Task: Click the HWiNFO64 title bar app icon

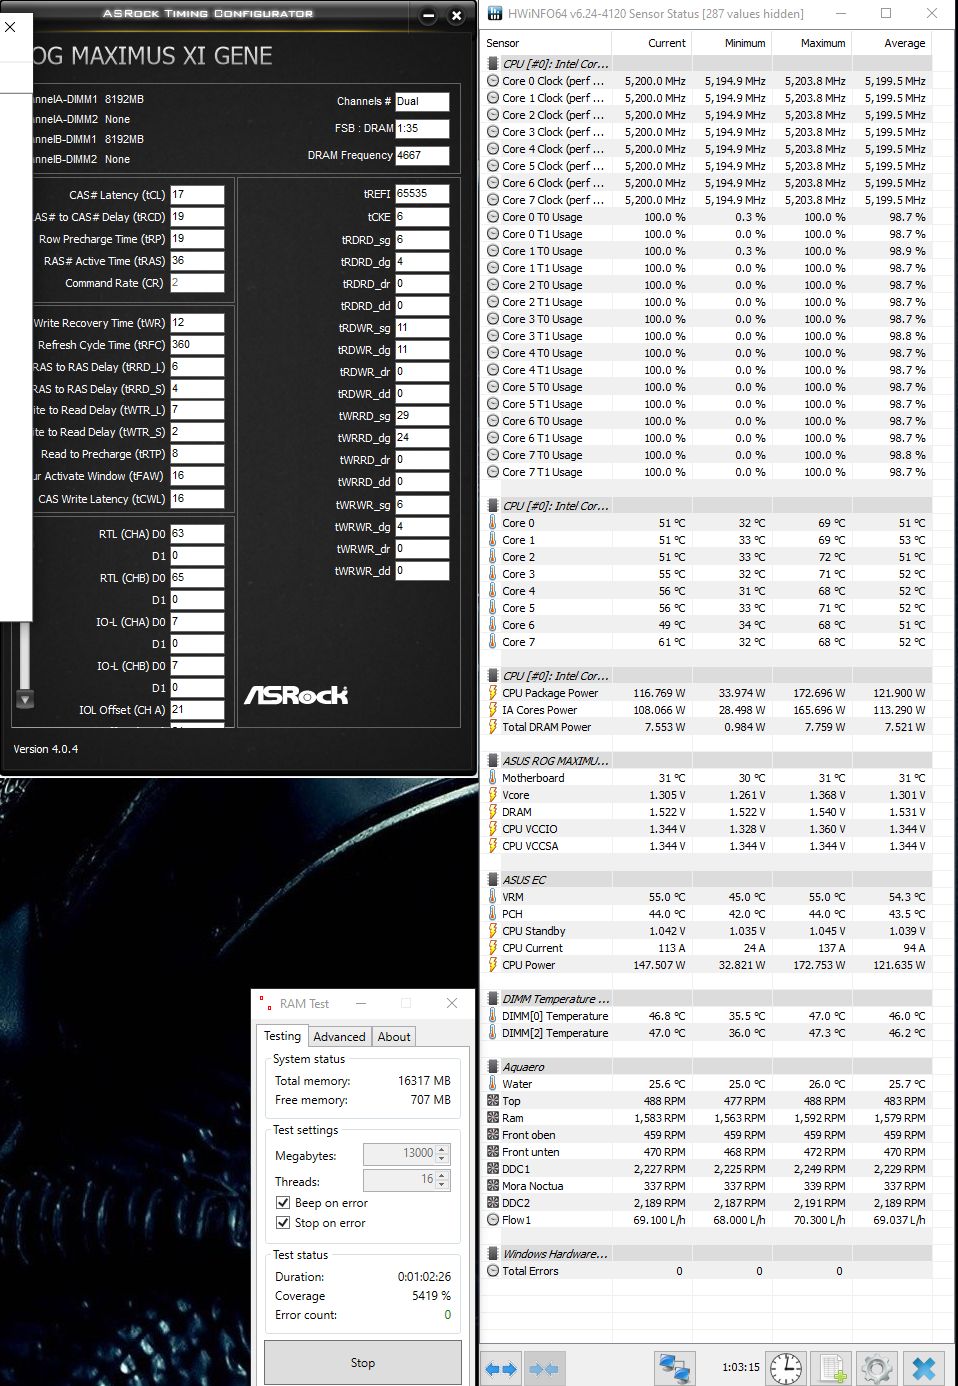Action: (495, 13)
